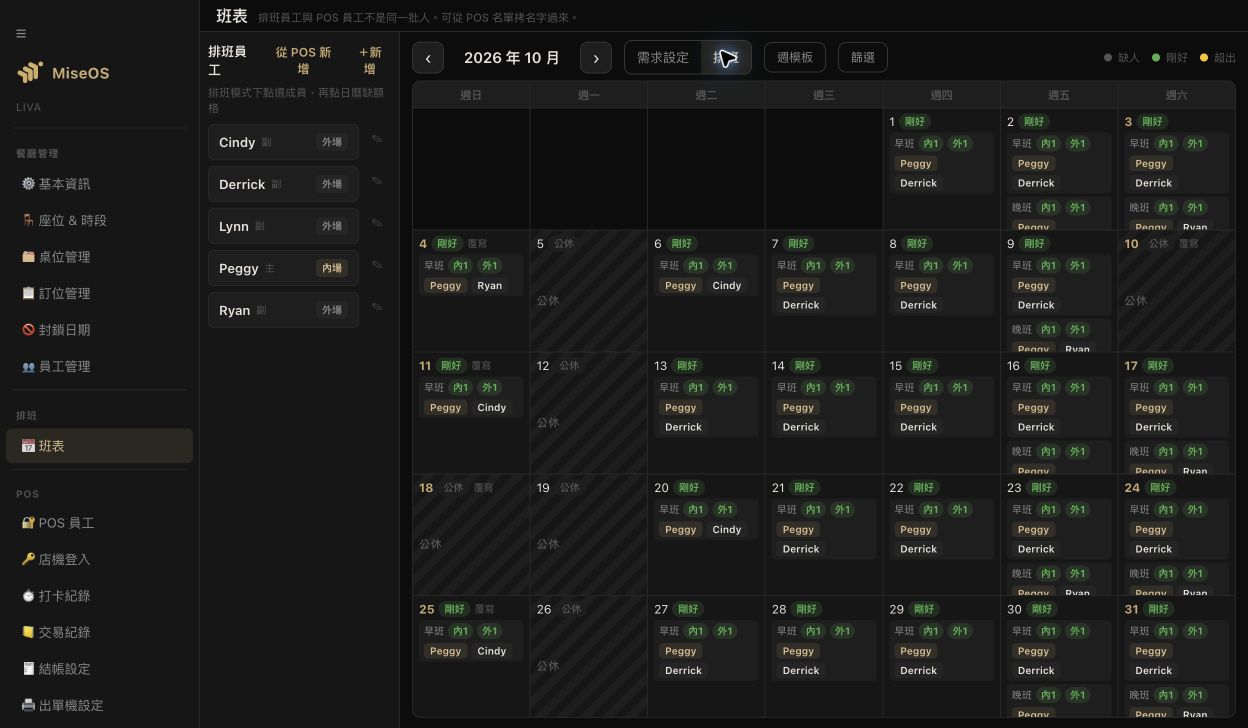Image resolution: width=1248 pixels, height=728 pixels.
Task: Click the 2026 年 10 月 month title
Action: [x=512, y=58]
